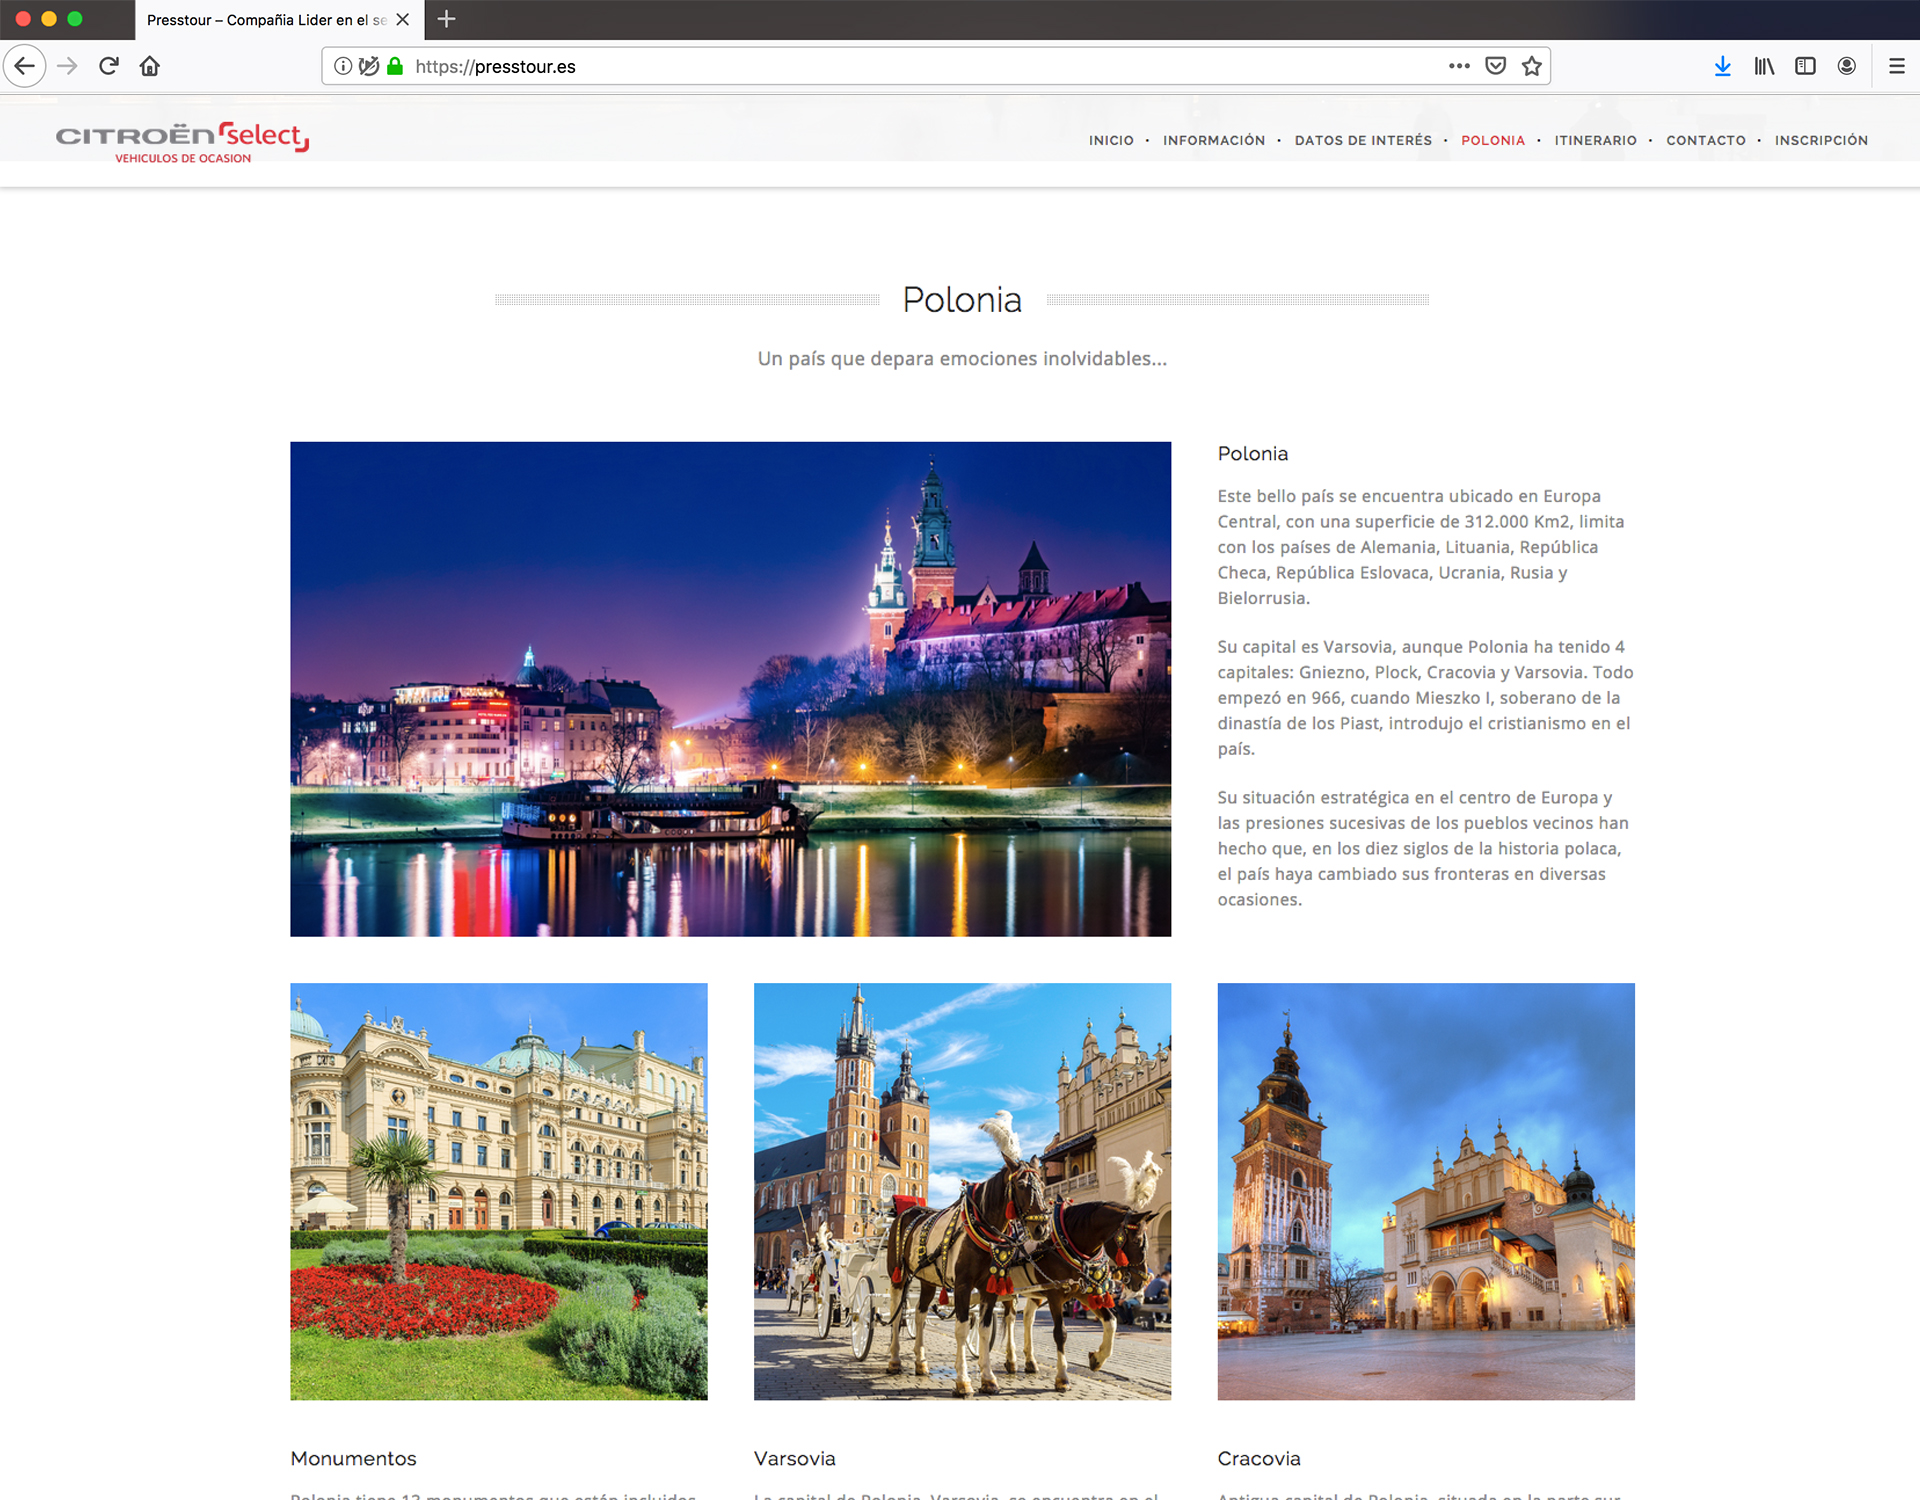This screenshot has width=1920, height=1500.
Task: Click the browser back arrow button
Action: click(25, 66)
